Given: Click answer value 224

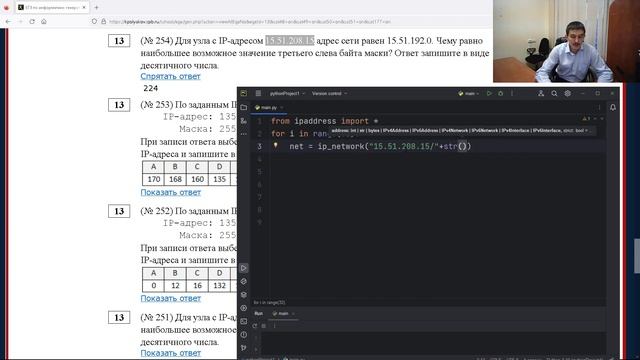Looking at the screenshot, I should click(151, 88).
